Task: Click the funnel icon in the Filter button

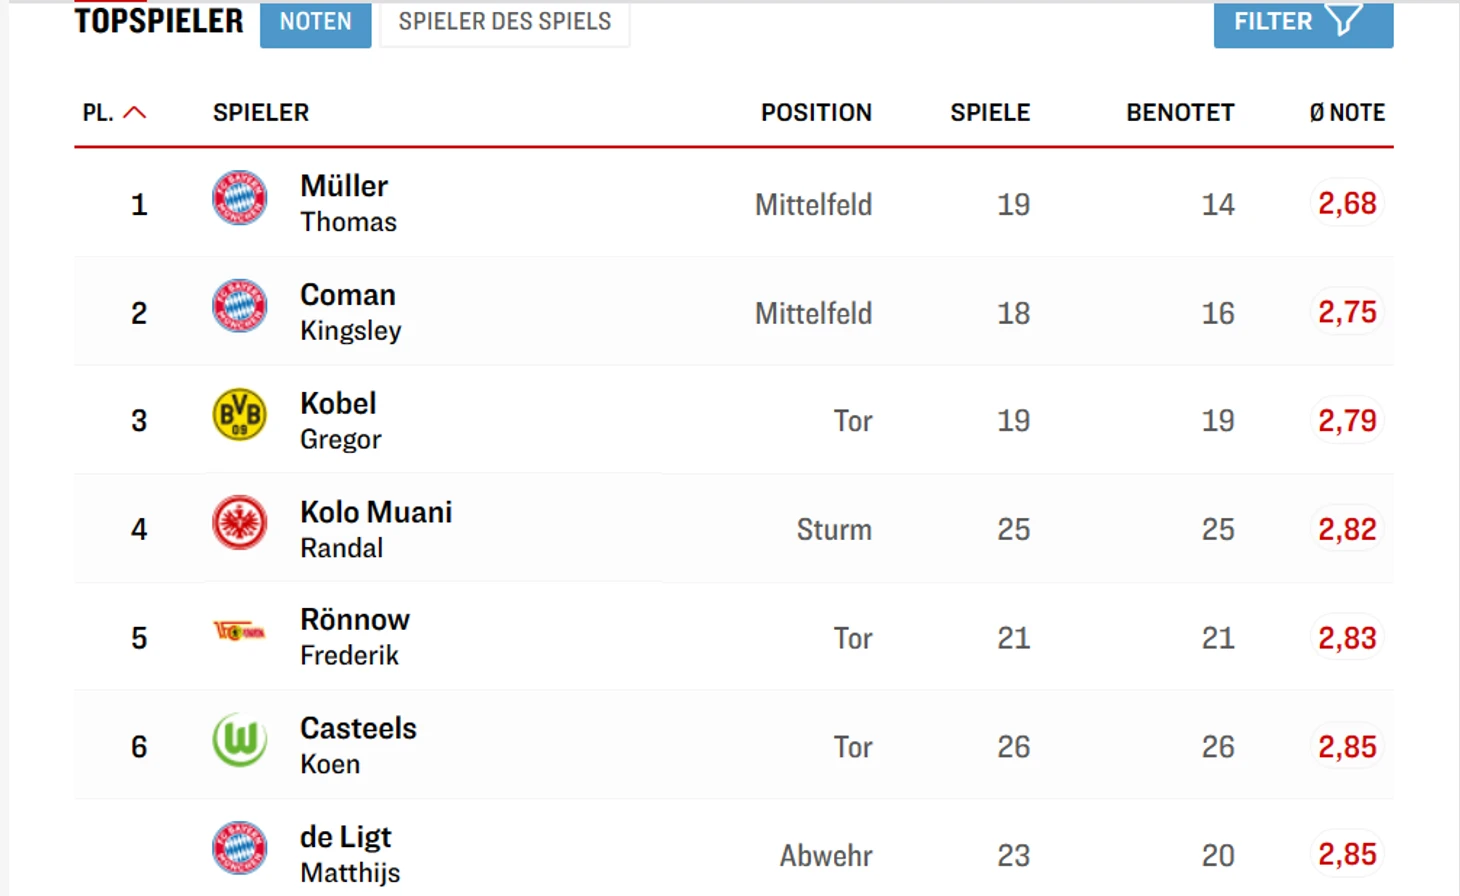Action: [x=1345, y=20]
